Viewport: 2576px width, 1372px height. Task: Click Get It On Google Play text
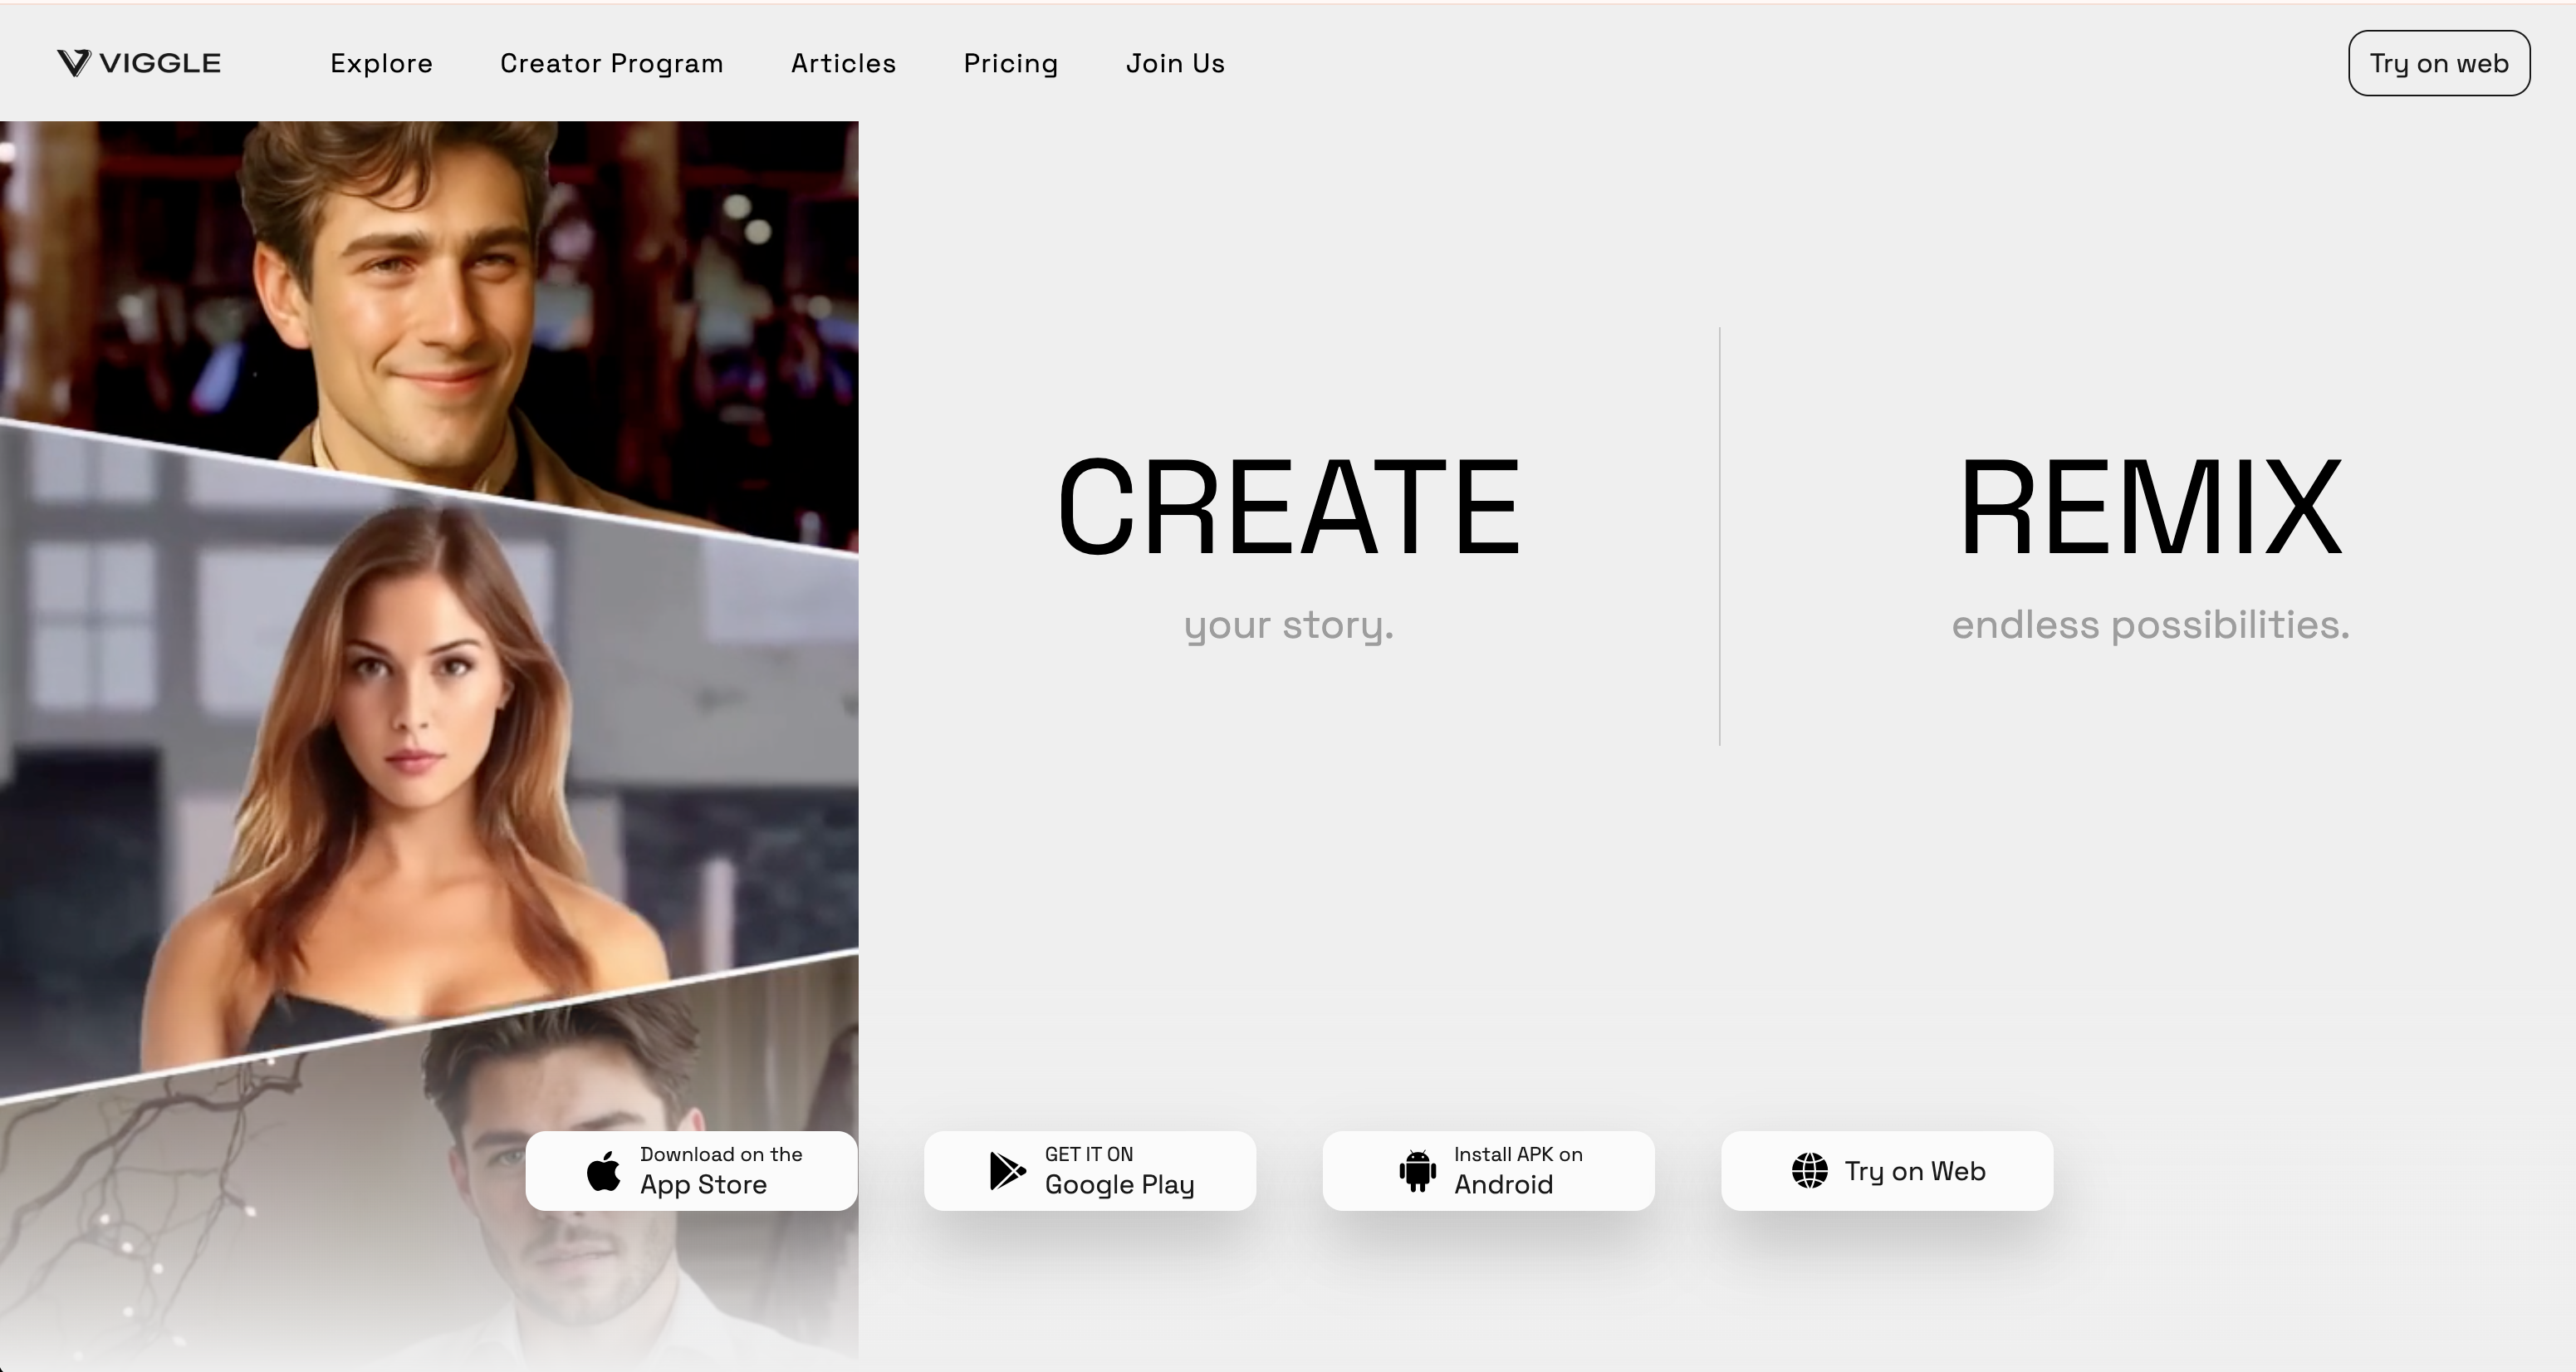click(1119, 1170)
